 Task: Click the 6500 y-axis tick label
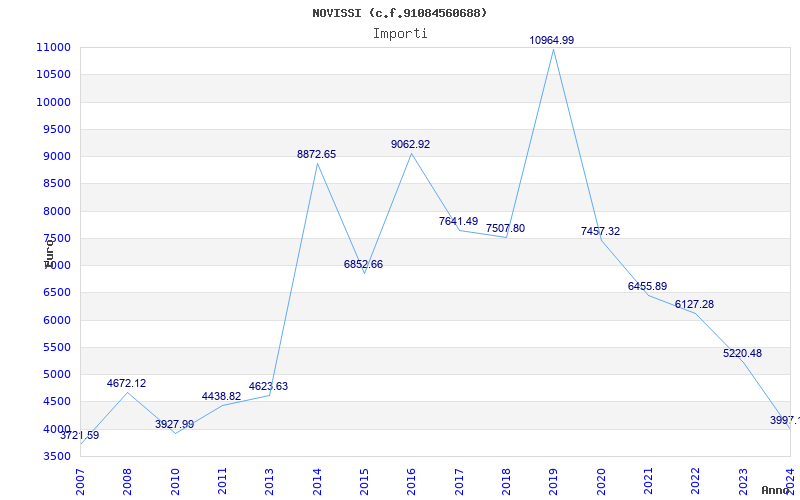(x=56, y=292)
